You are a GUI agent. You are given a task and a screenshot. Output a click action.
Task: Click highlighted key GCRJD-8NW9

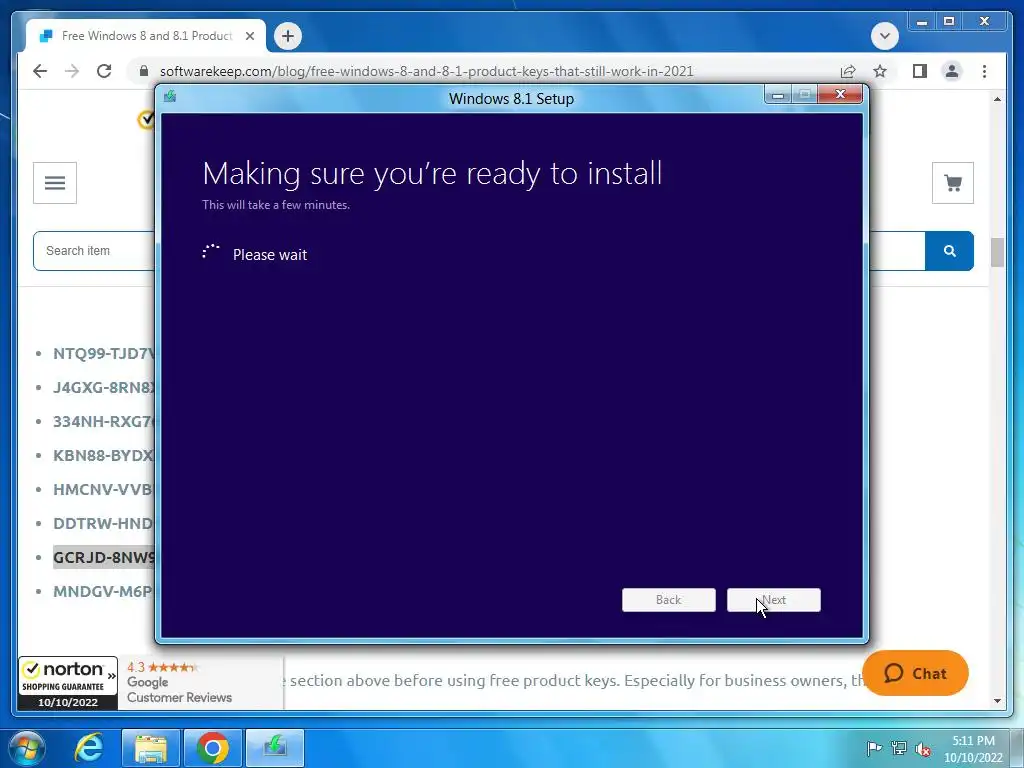[104, 557]
